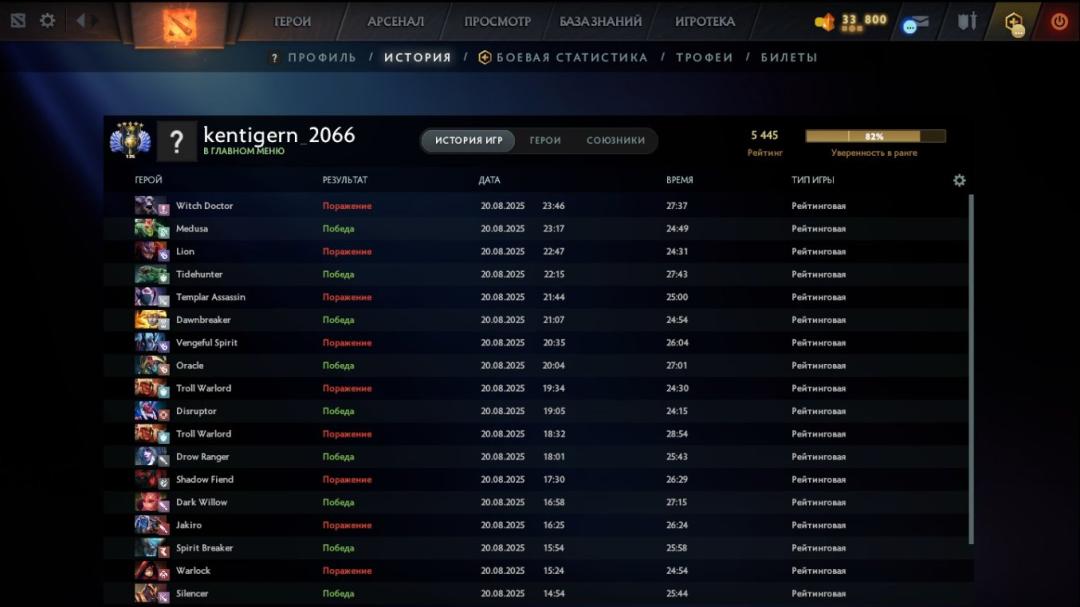Select the Silencer hero portrait
Screen dimensions: 1080x607
coord(152,593)
